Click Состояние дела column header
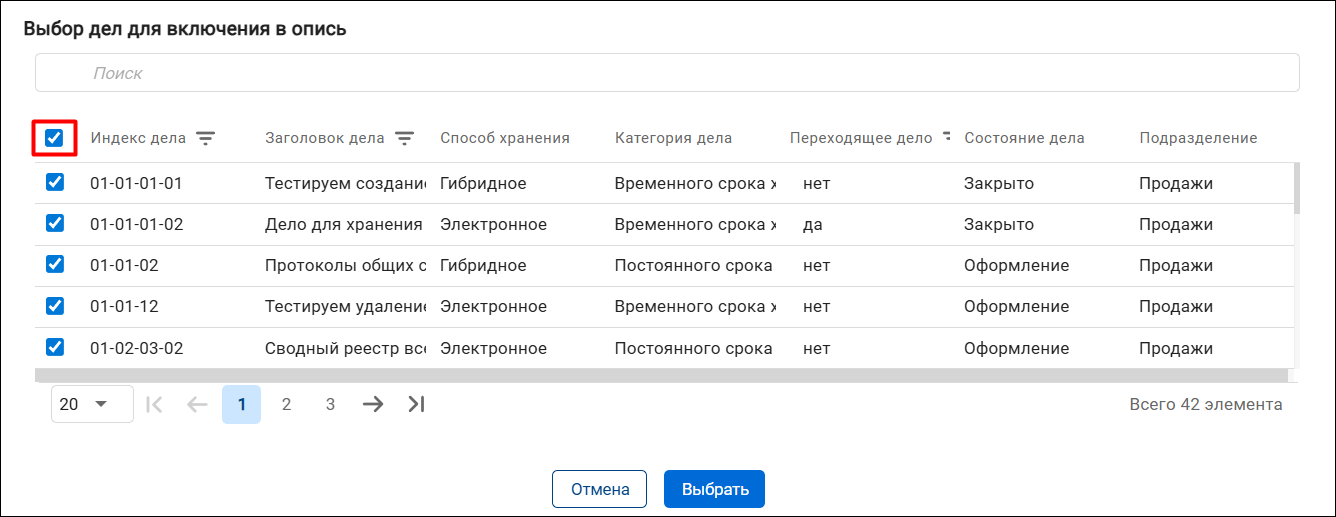Image resolution: width=1336 pixels, height=517 pixels. pyautogui.click(x=1024, y=138)
